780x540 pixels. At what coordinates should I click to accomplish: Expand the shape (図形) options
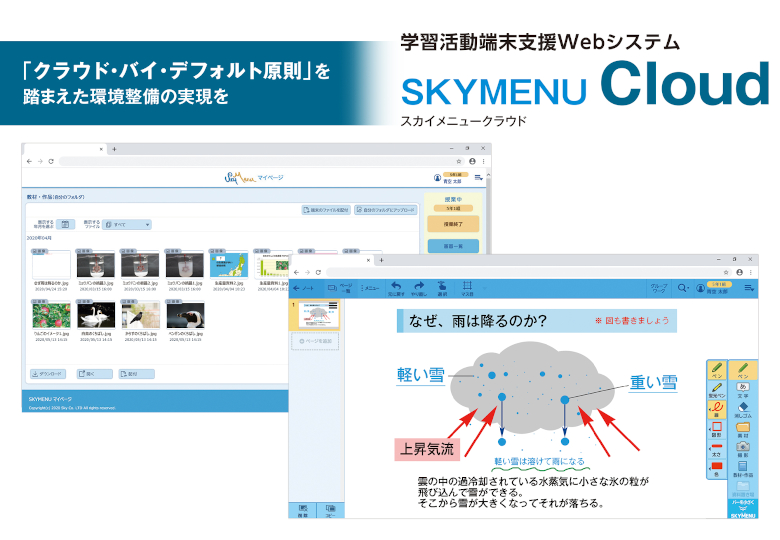coord(716,432)
